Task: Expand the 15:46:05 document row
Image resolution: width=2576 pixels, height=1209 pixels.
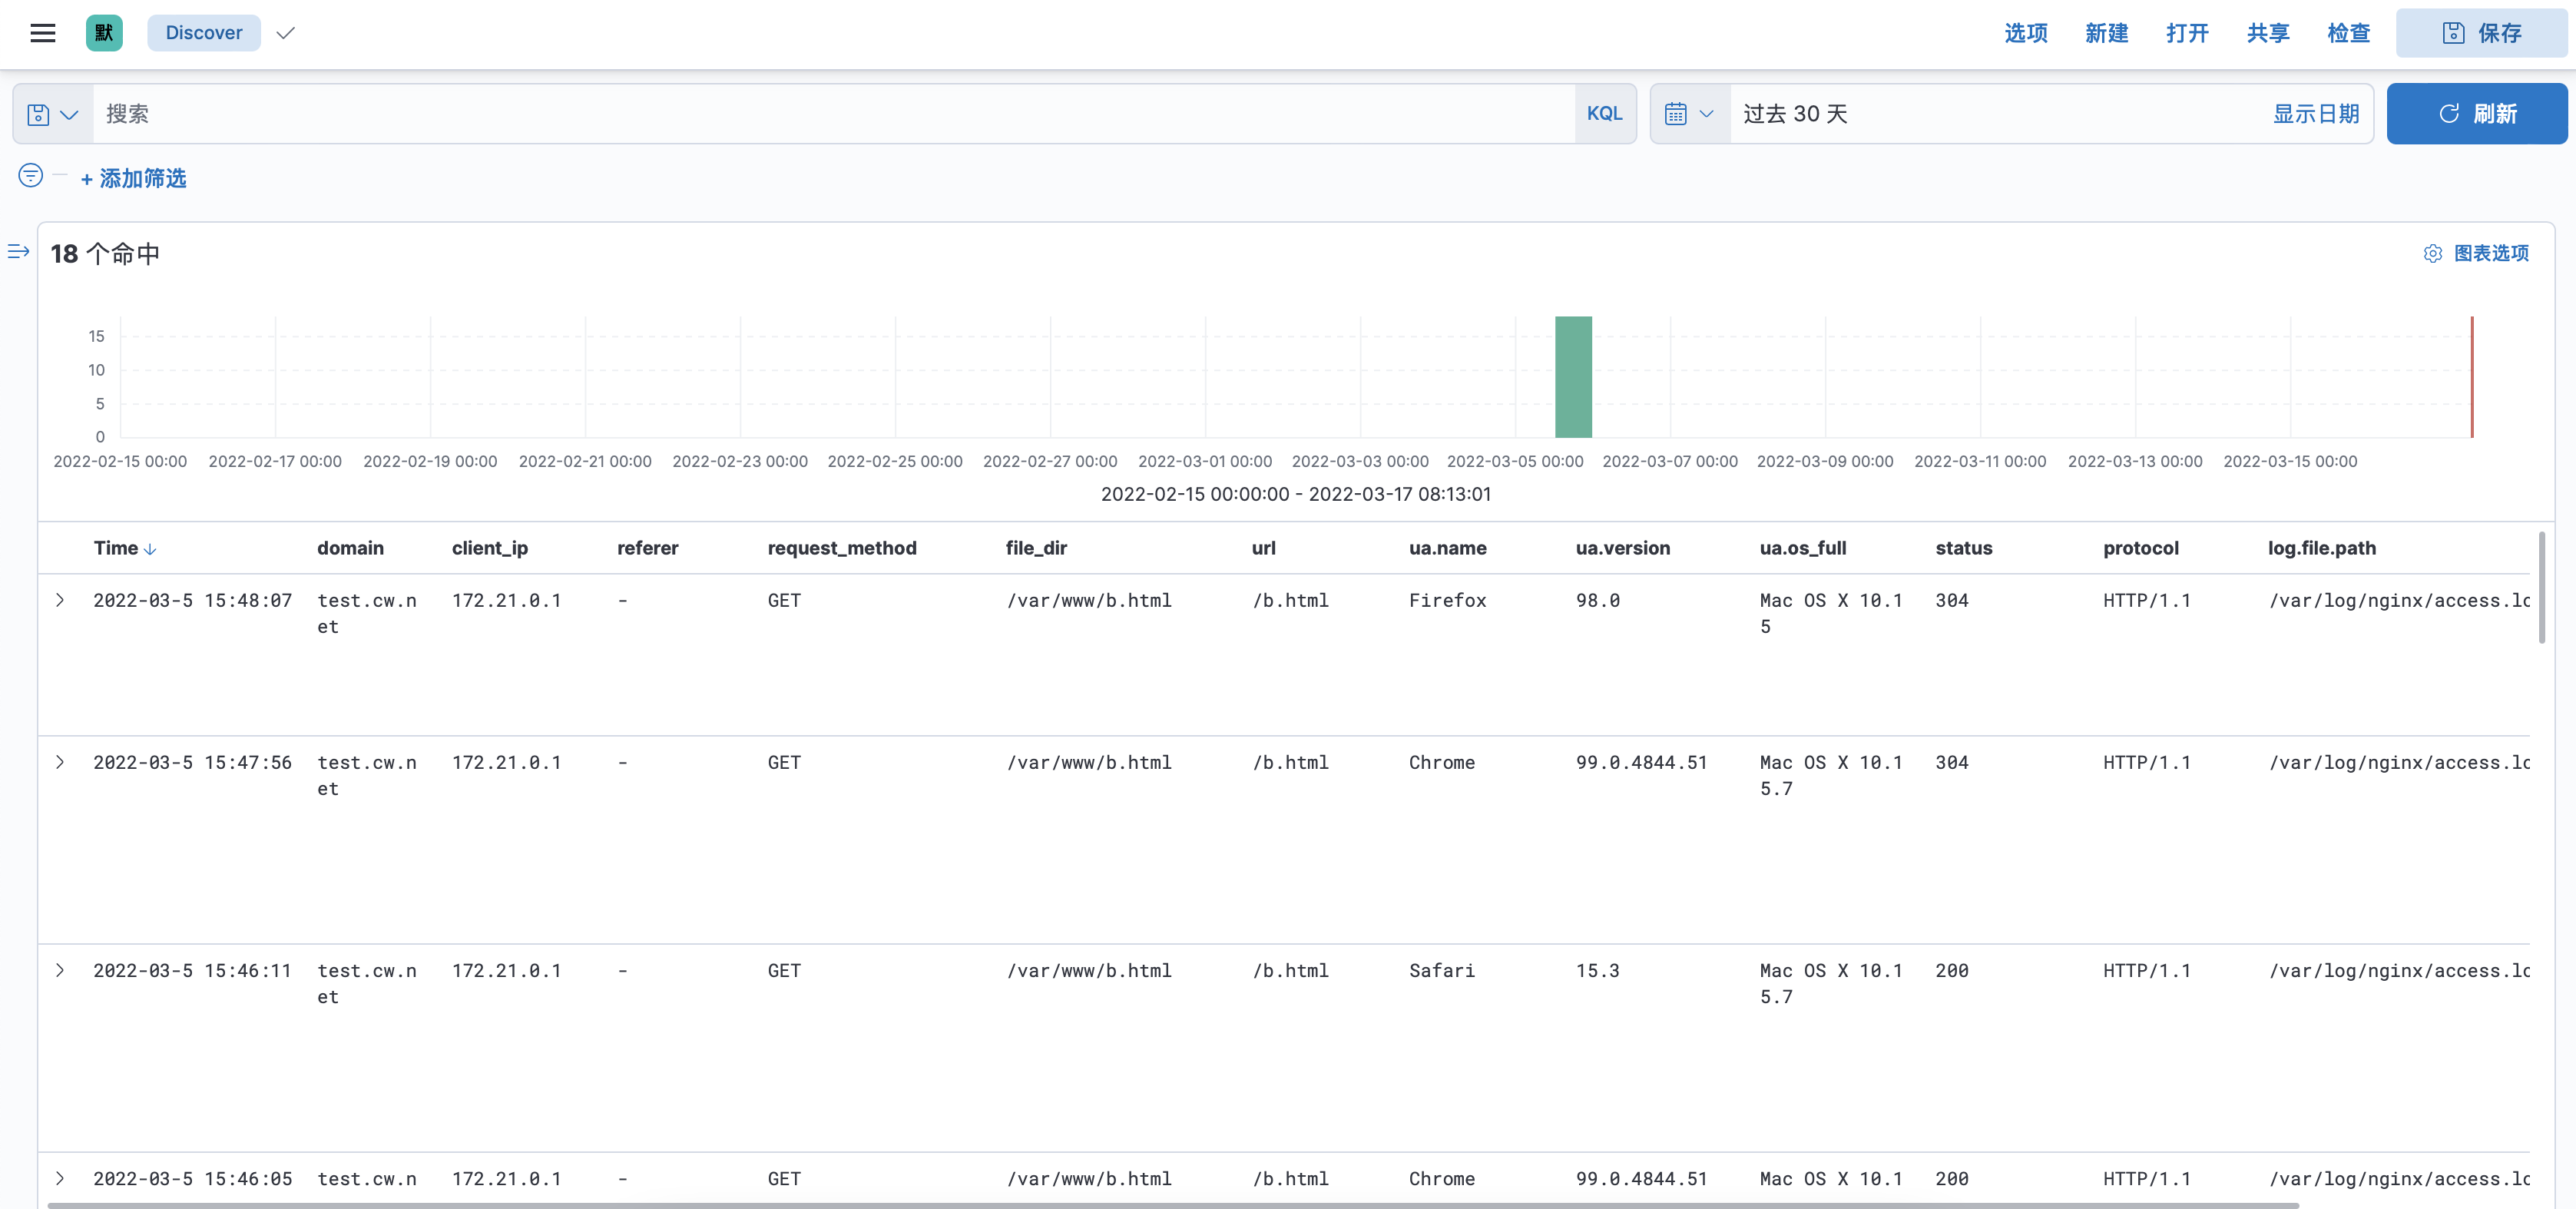Action: 60,1178
